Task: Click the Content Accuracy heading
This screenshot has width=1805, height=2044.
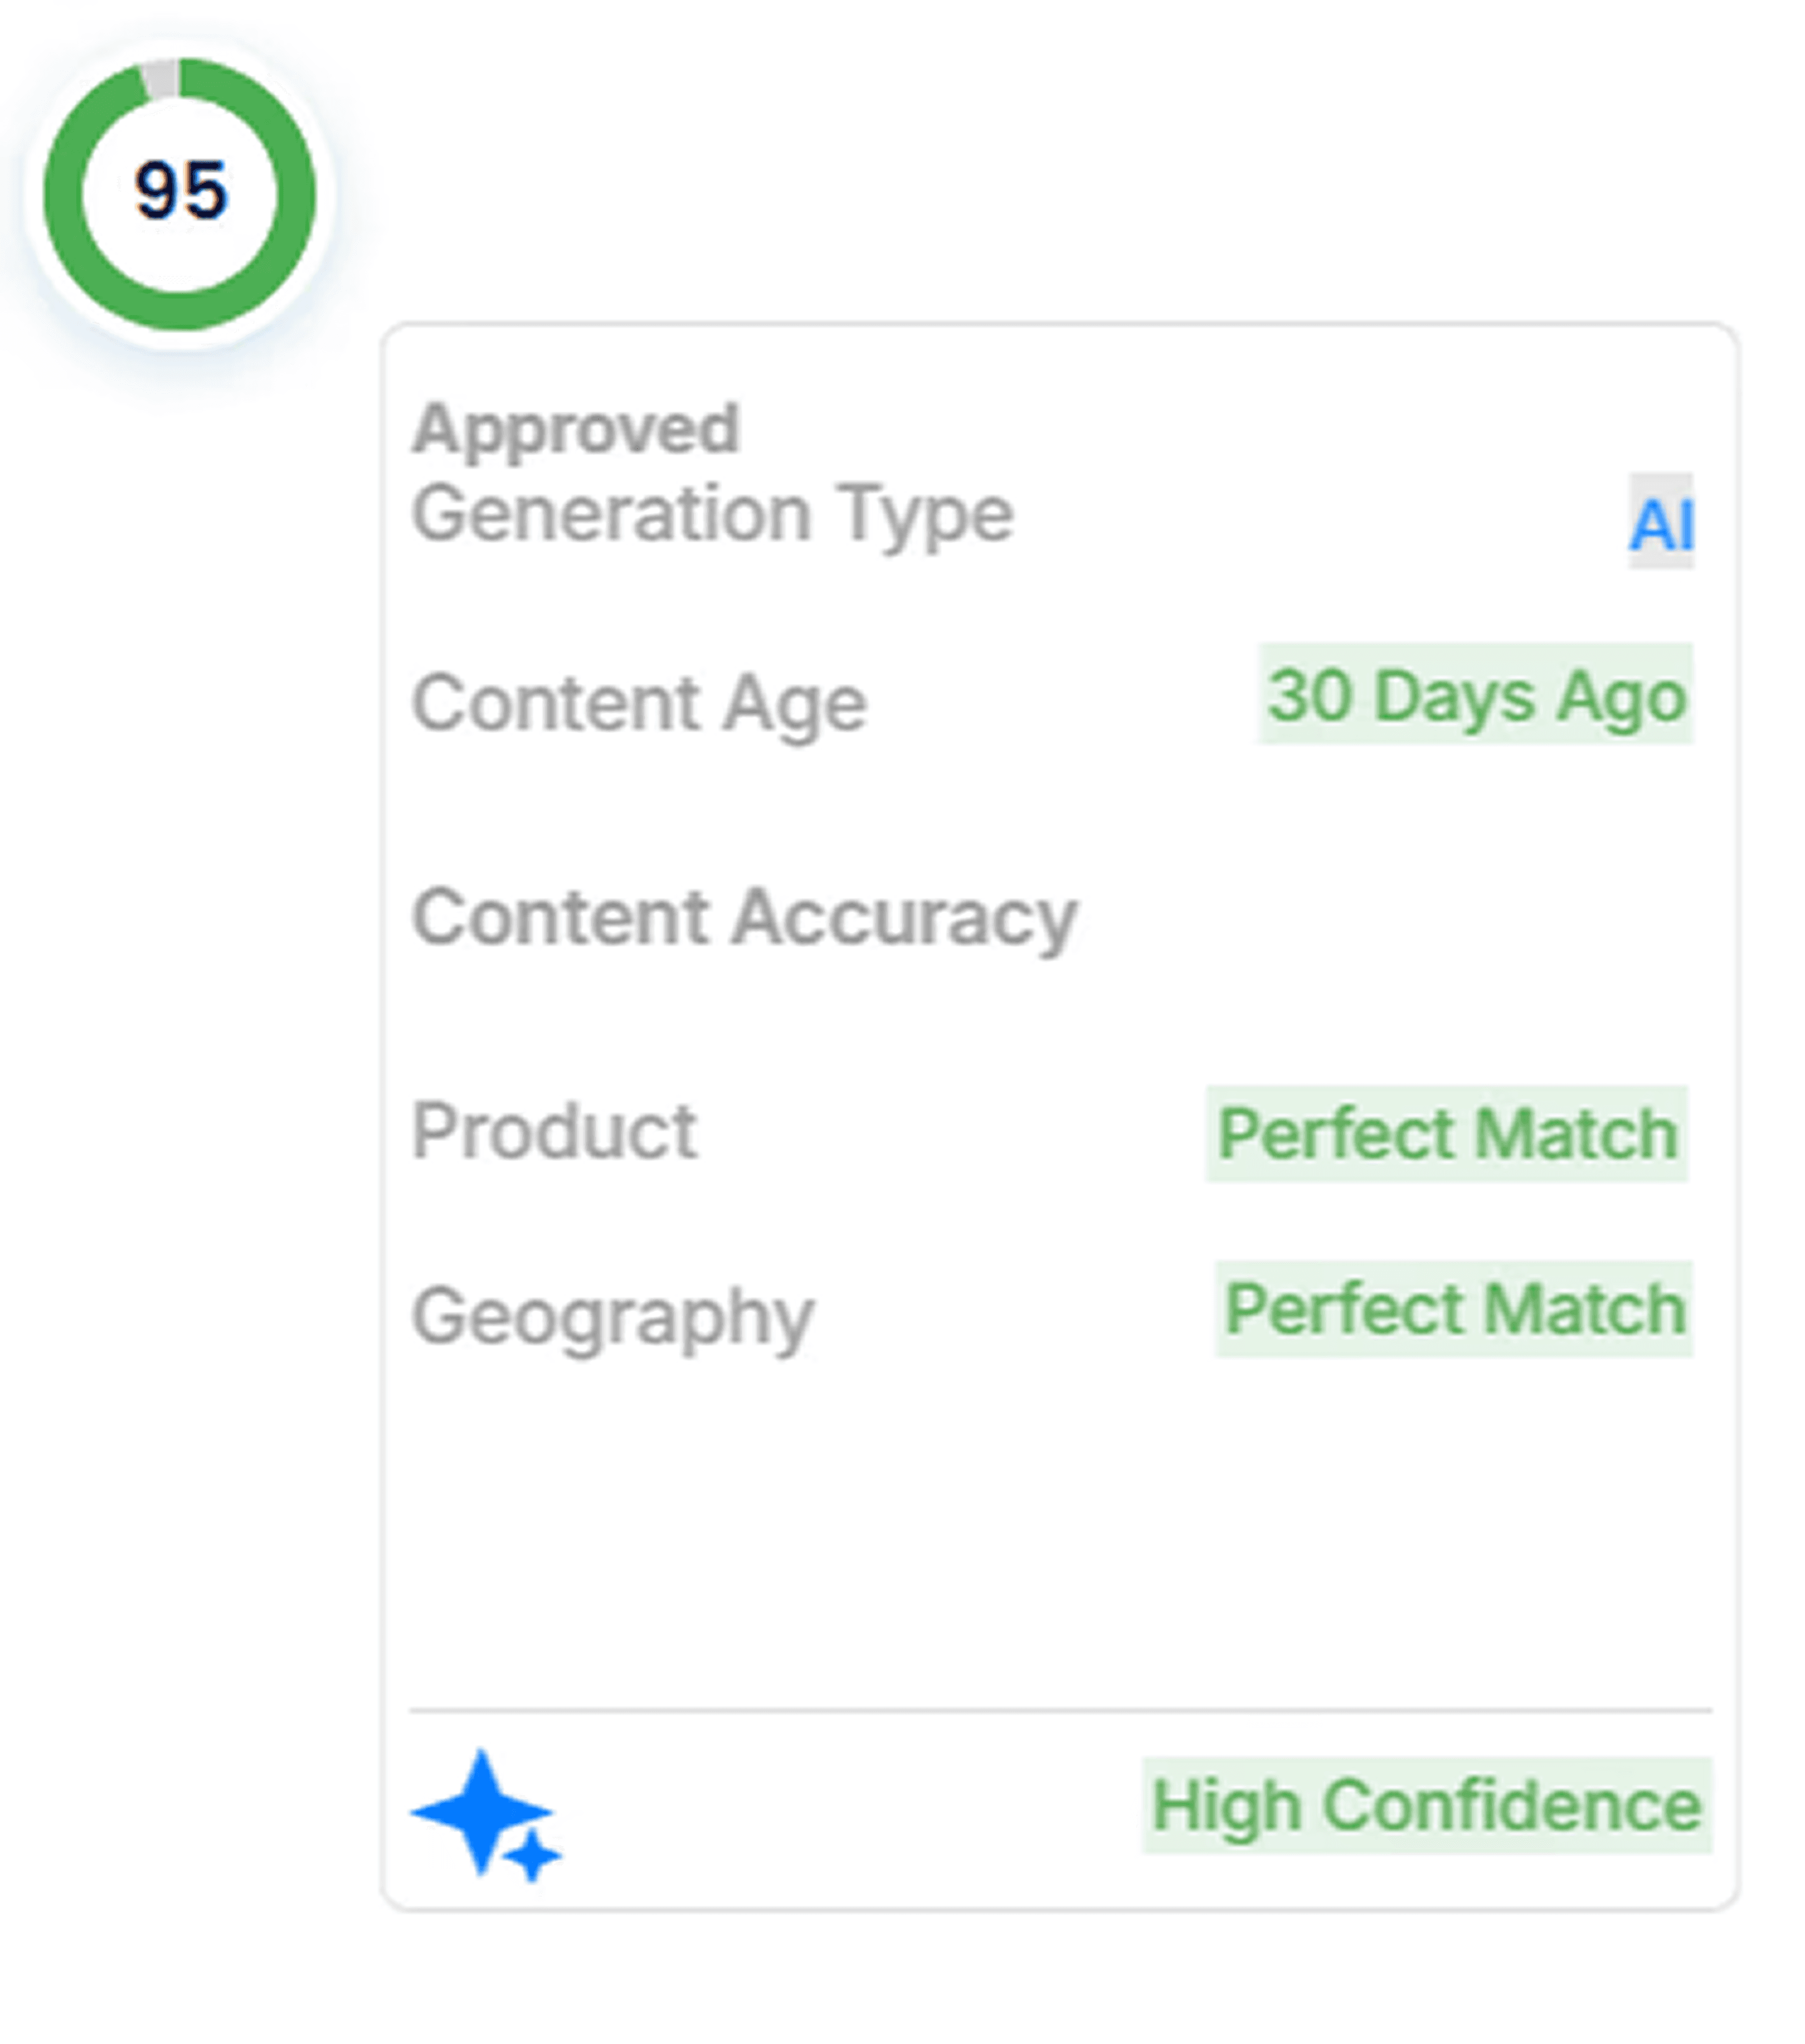Action: pos(744,918)
